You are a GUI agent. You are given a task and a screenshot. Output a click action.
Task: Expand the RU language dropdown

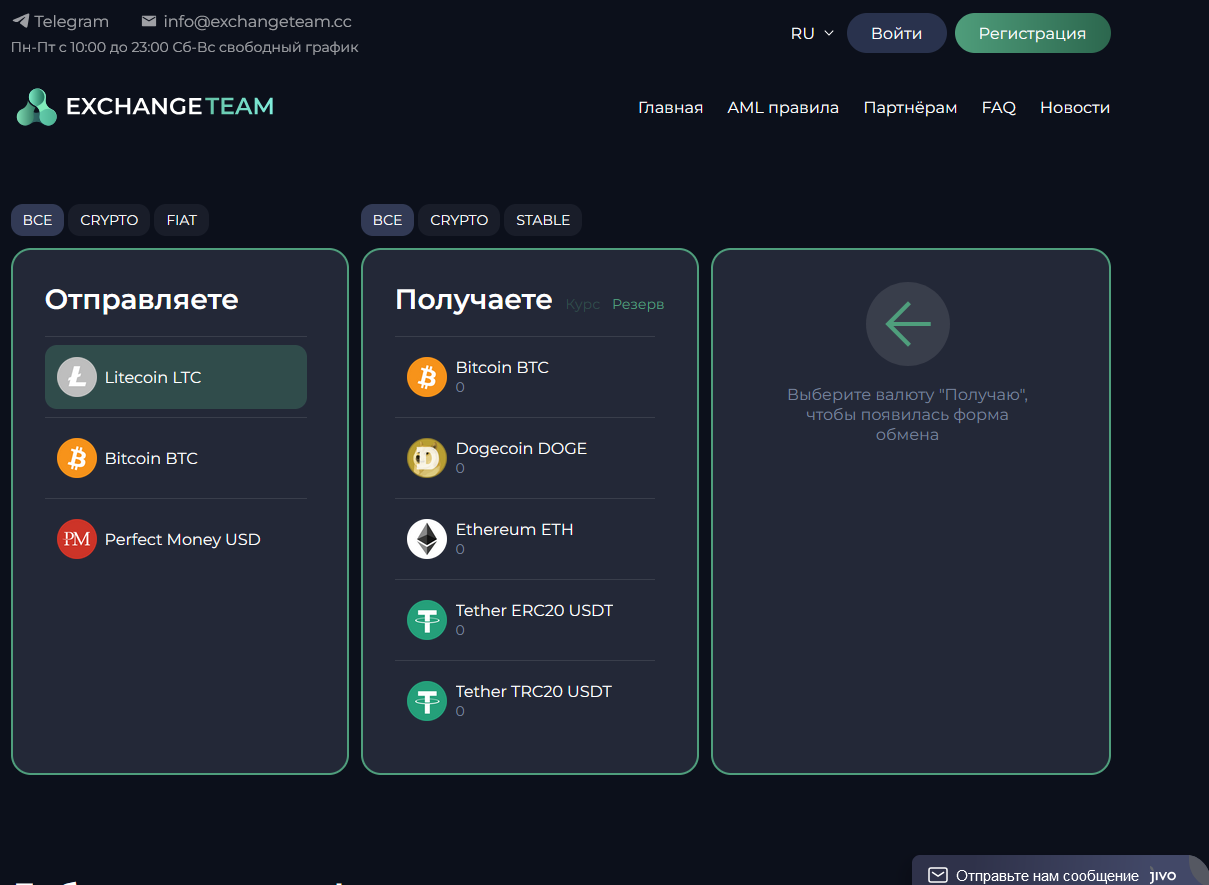812,33
